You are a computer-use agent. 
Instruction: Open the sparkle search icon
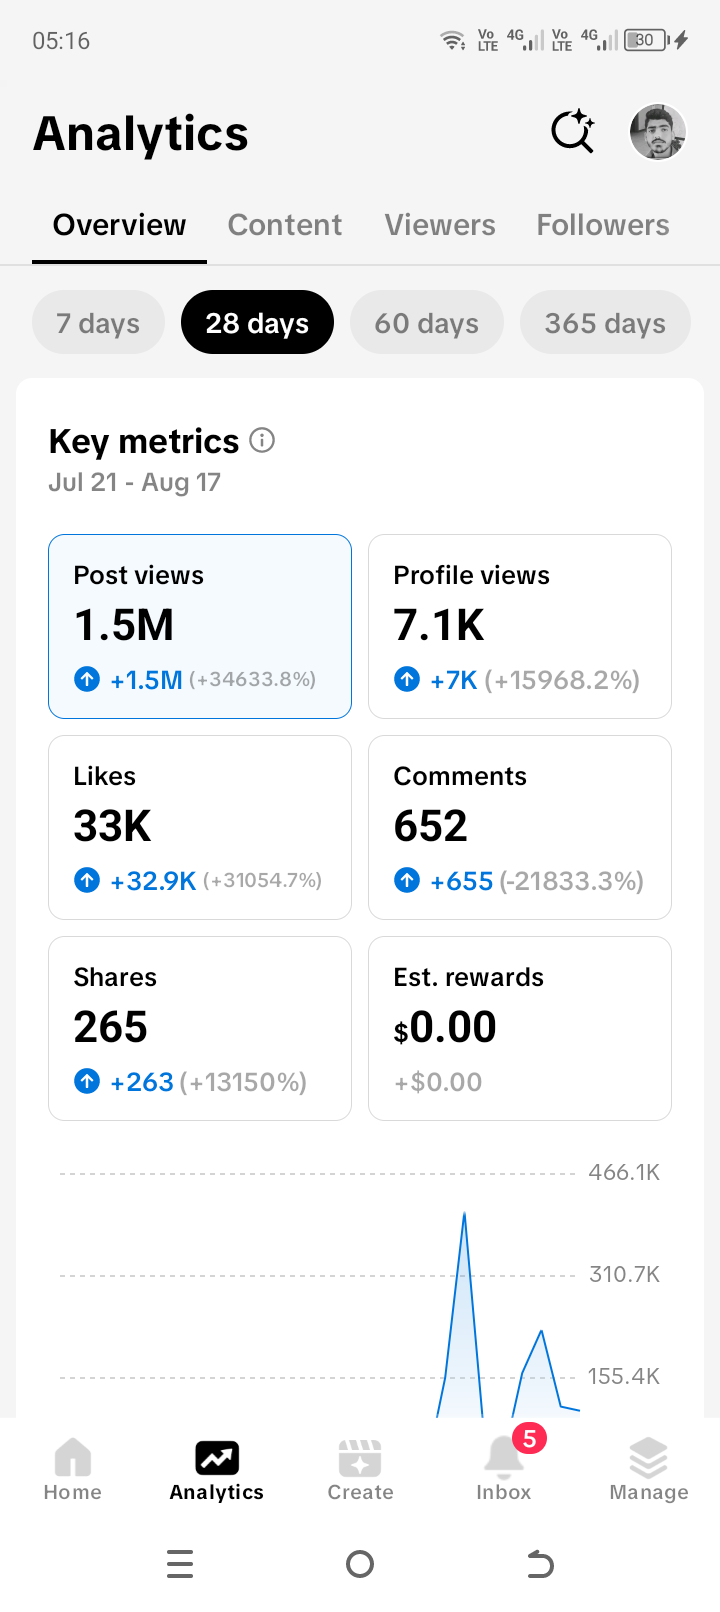tap(573, 131)
